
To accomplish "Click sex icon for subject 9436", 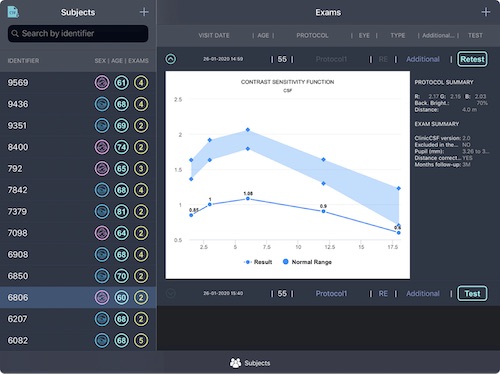I will coord(102,104).
